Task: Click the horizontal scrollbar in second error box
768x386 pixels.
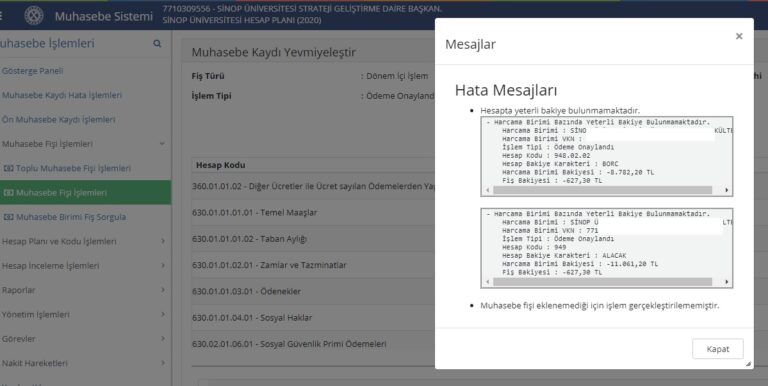Action: coord(602,282)
